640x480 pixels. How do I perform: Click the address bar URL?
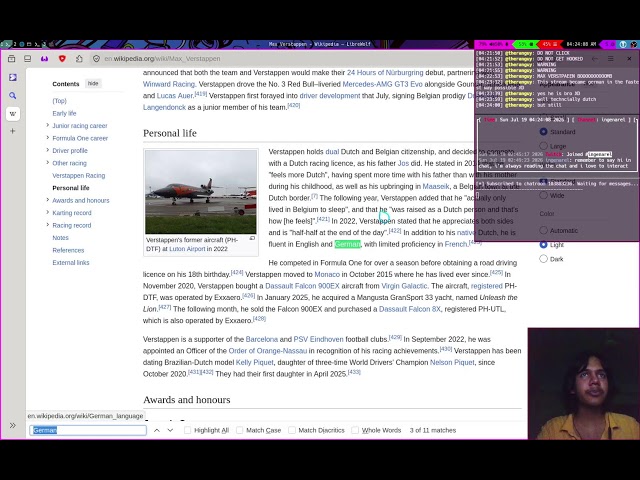pyautogui.click(x=162, y=59)
